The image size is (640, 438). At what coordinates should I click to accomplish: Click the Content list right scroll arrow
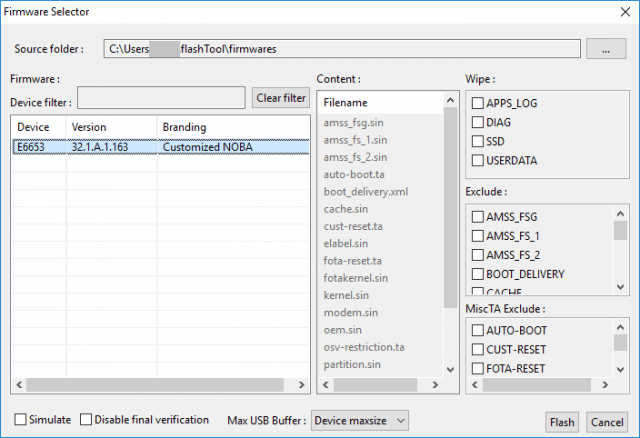[435, 385]
